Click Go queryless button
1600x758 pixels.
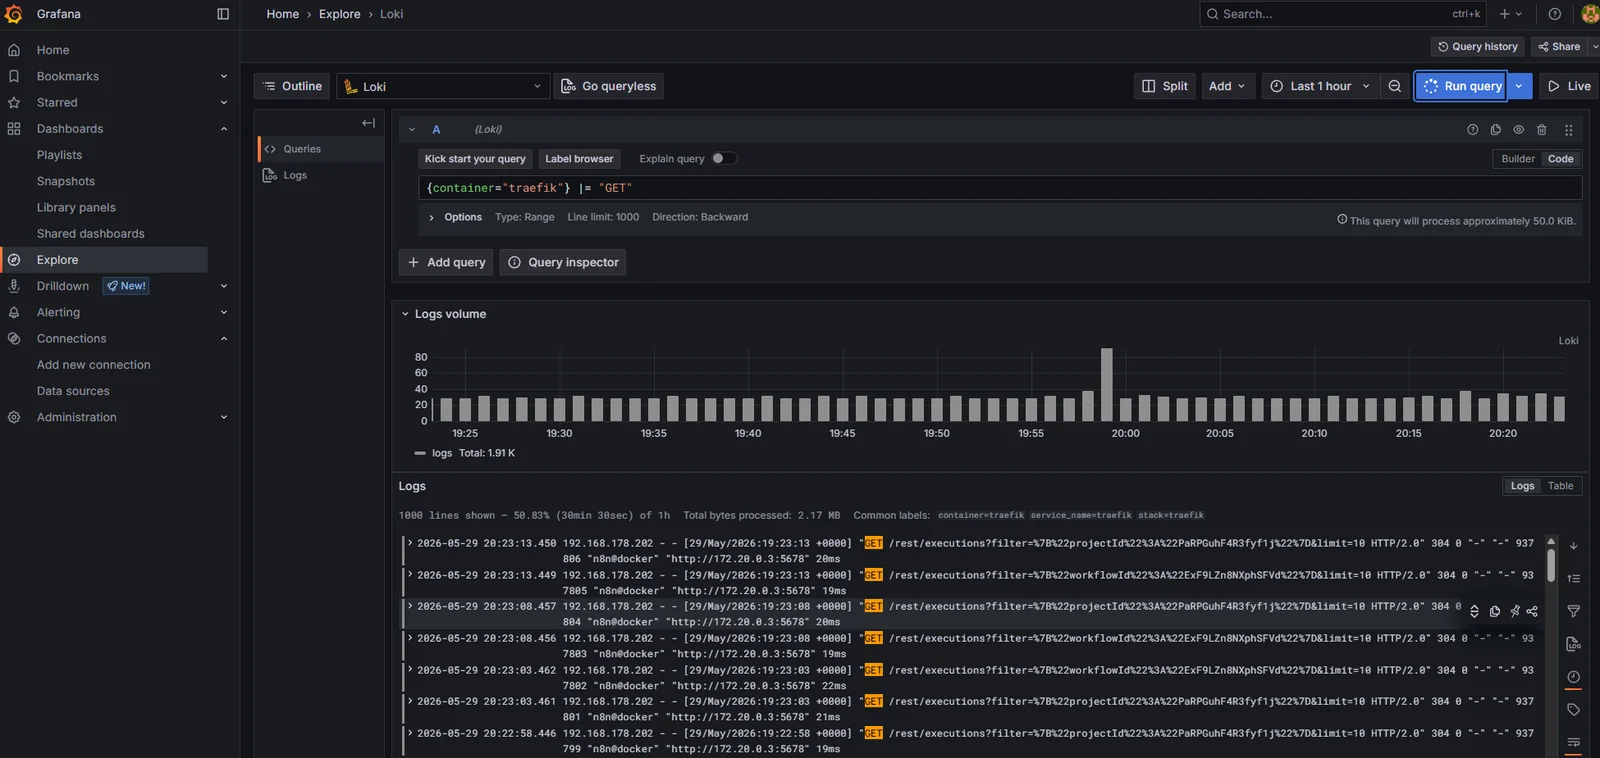click(x=609, y=86)
